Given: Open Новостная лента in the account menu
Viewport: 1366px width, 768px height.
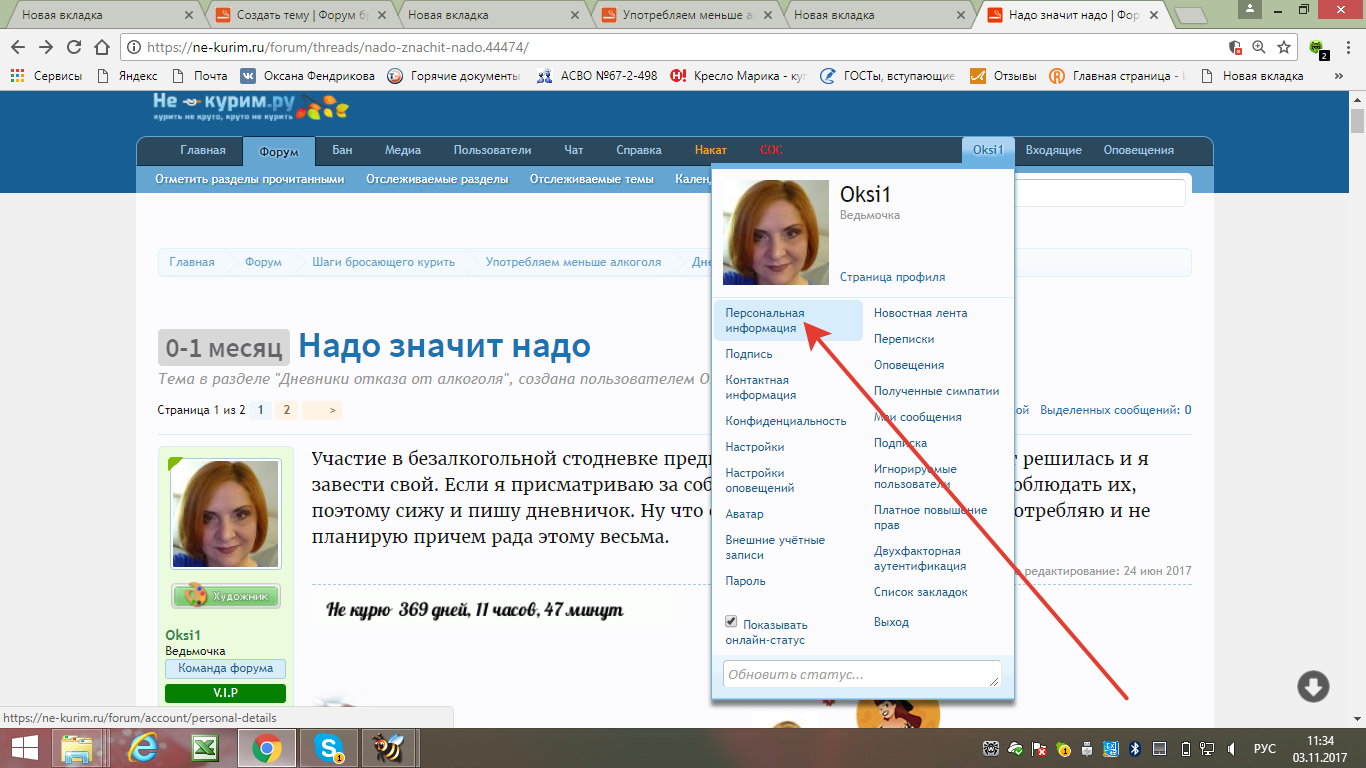Looking at the screenshot, I should [920, 313].
